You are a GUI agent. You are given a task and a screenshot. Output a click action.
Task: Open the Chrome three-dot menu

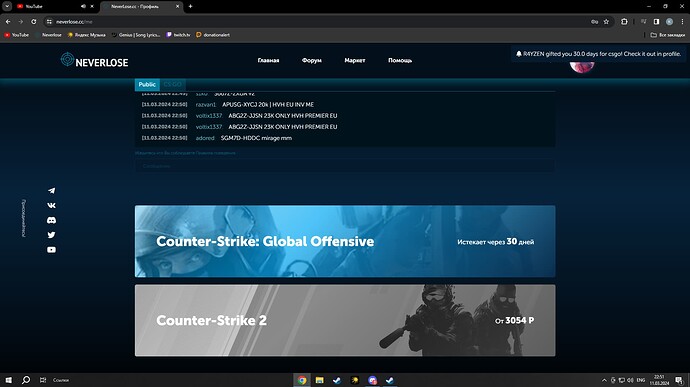click(683, 22)
